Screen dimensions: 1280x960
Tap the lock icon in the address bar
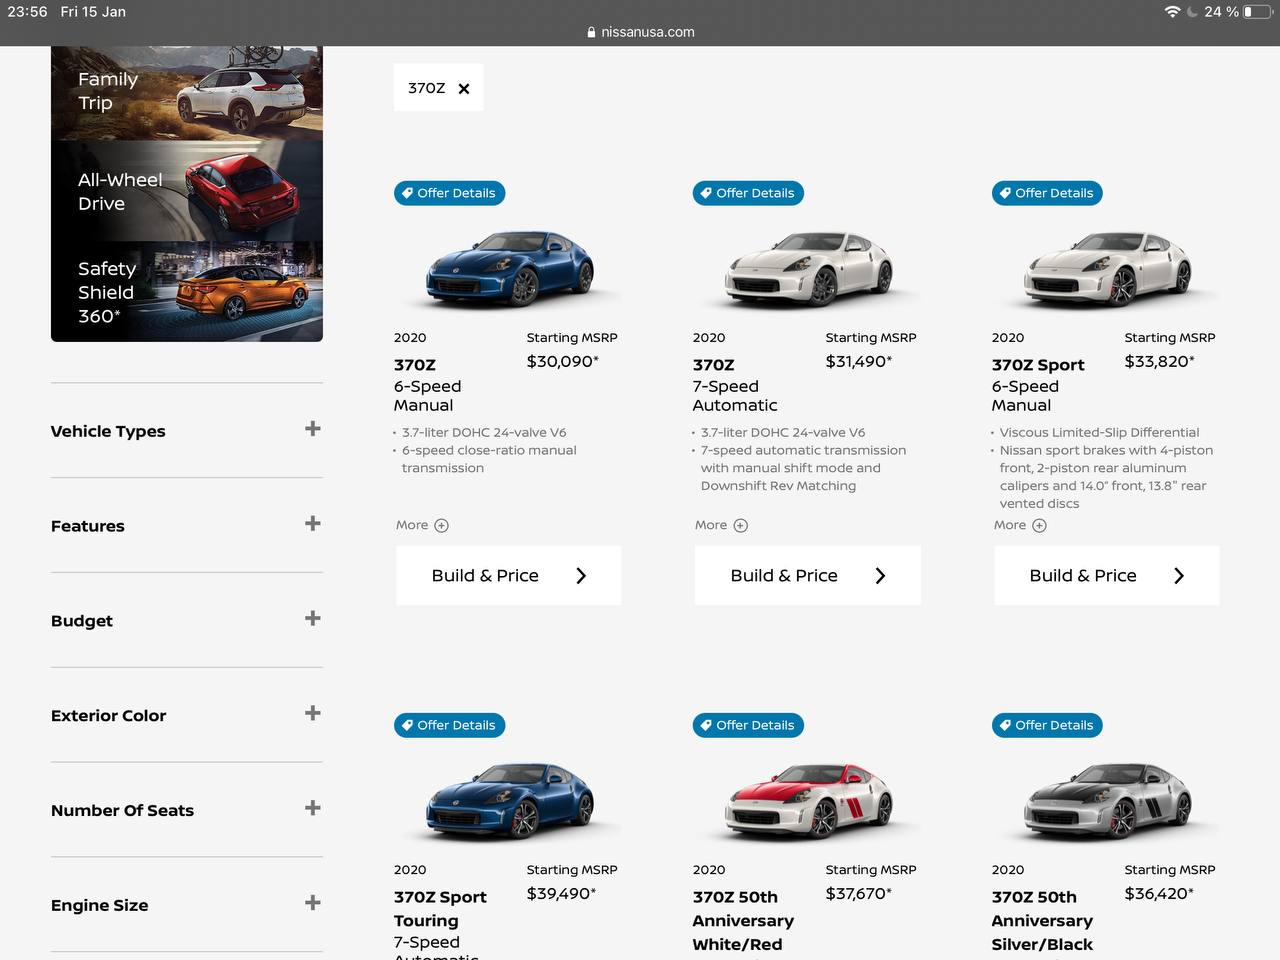tap(592, 32)
